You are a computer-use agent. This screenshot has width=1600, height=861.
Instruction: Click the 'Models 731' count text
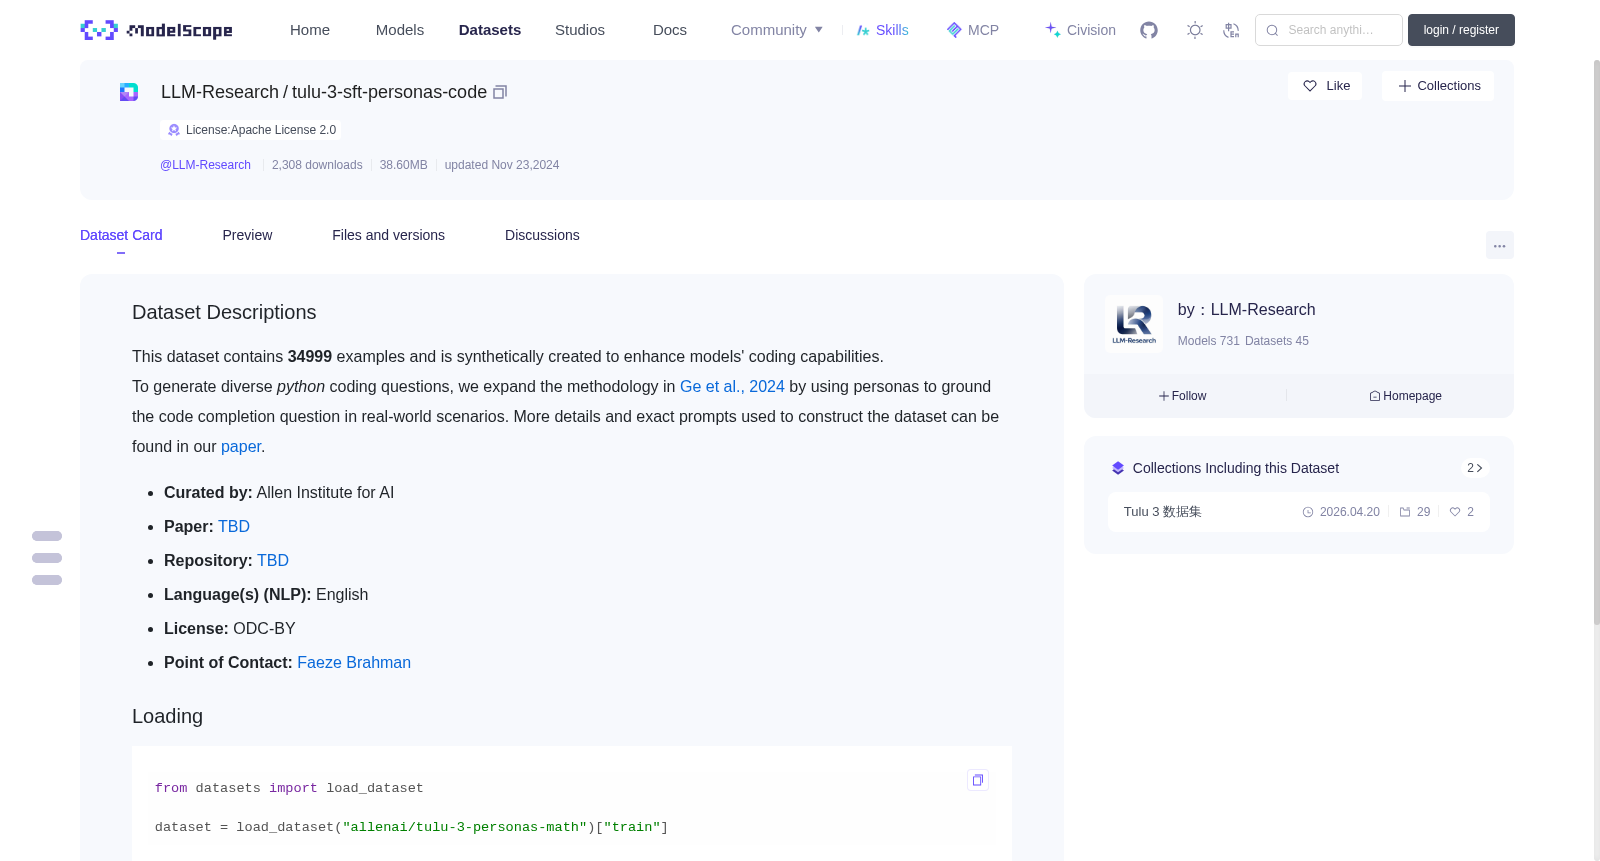point(1208,341)
